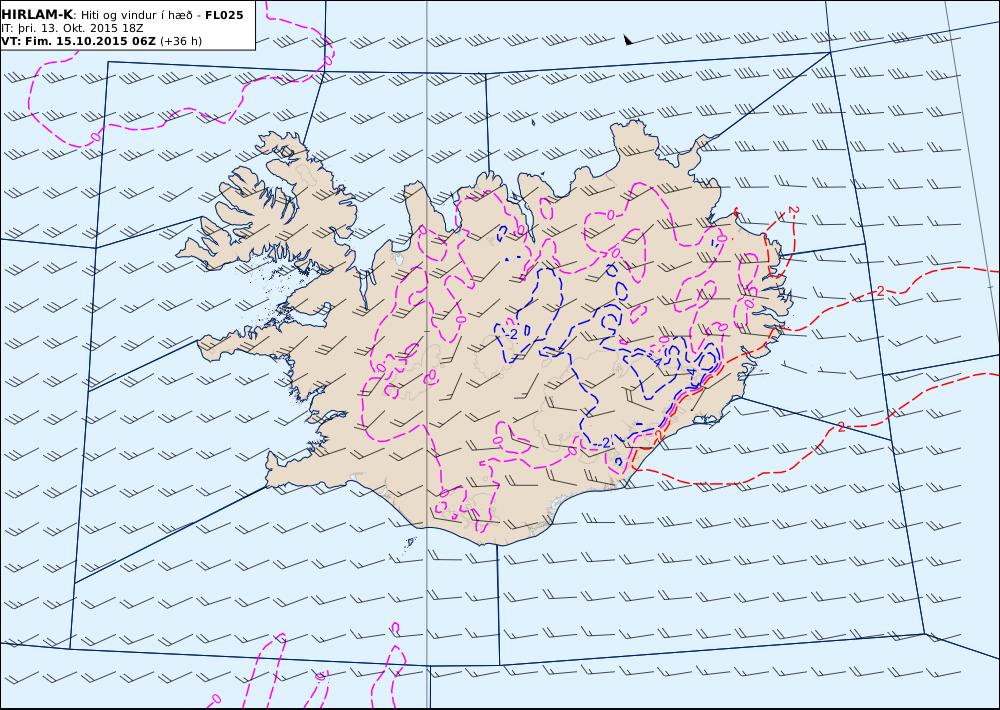
Task: Click the 'VT: Fim. 15.10.2015 06Z' valid time
Action: pos(78,41)
